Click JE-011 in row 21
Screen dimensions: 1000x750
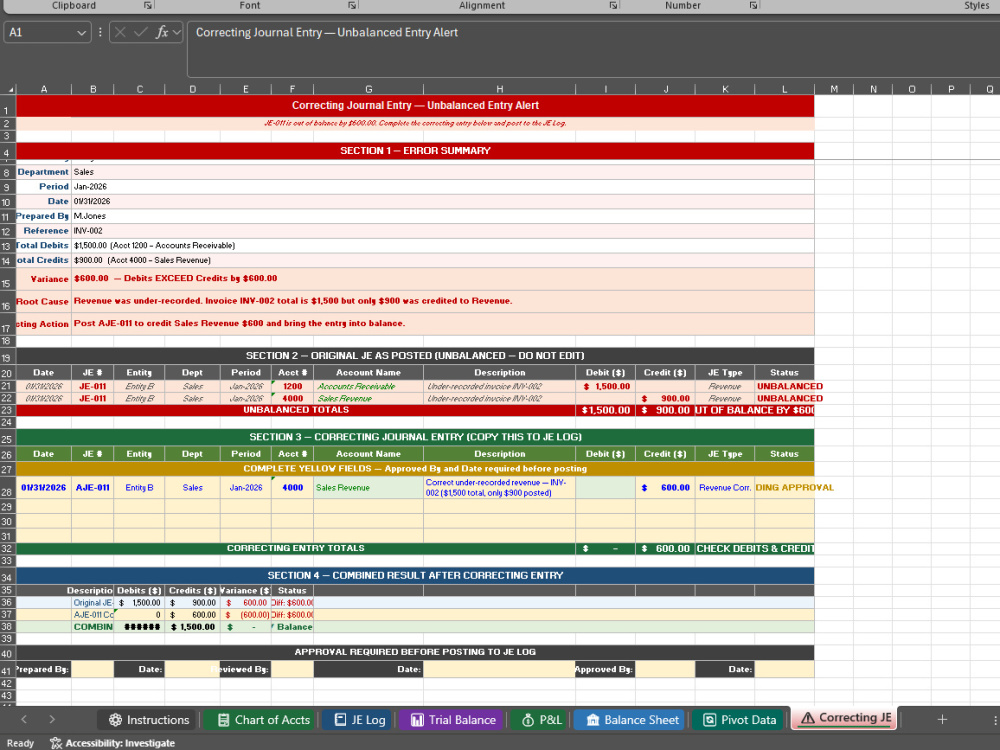click(92, 386)
